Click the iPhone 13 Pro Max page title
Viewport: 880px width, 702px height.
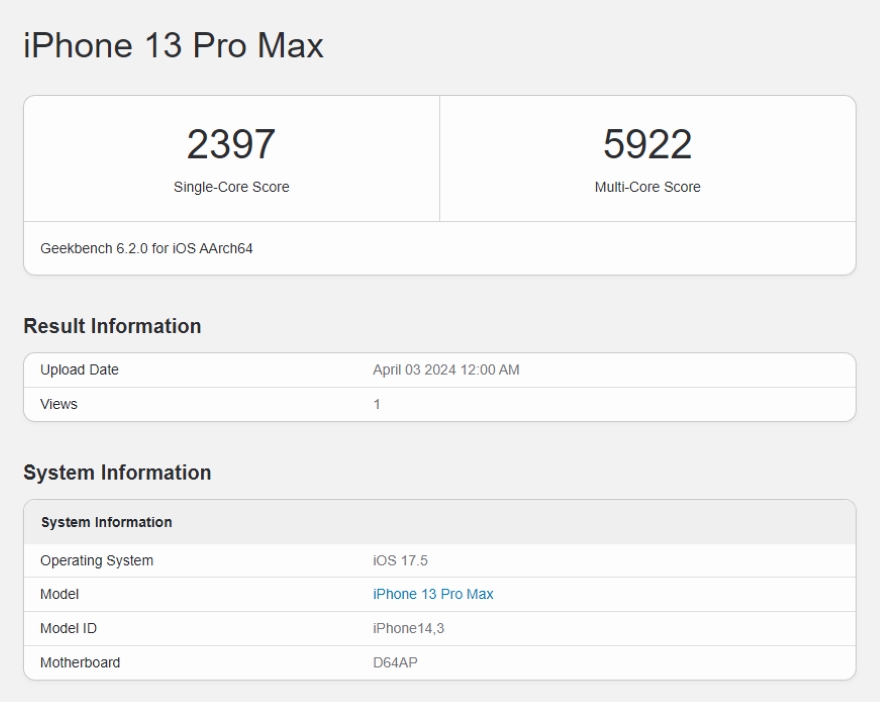173,45
